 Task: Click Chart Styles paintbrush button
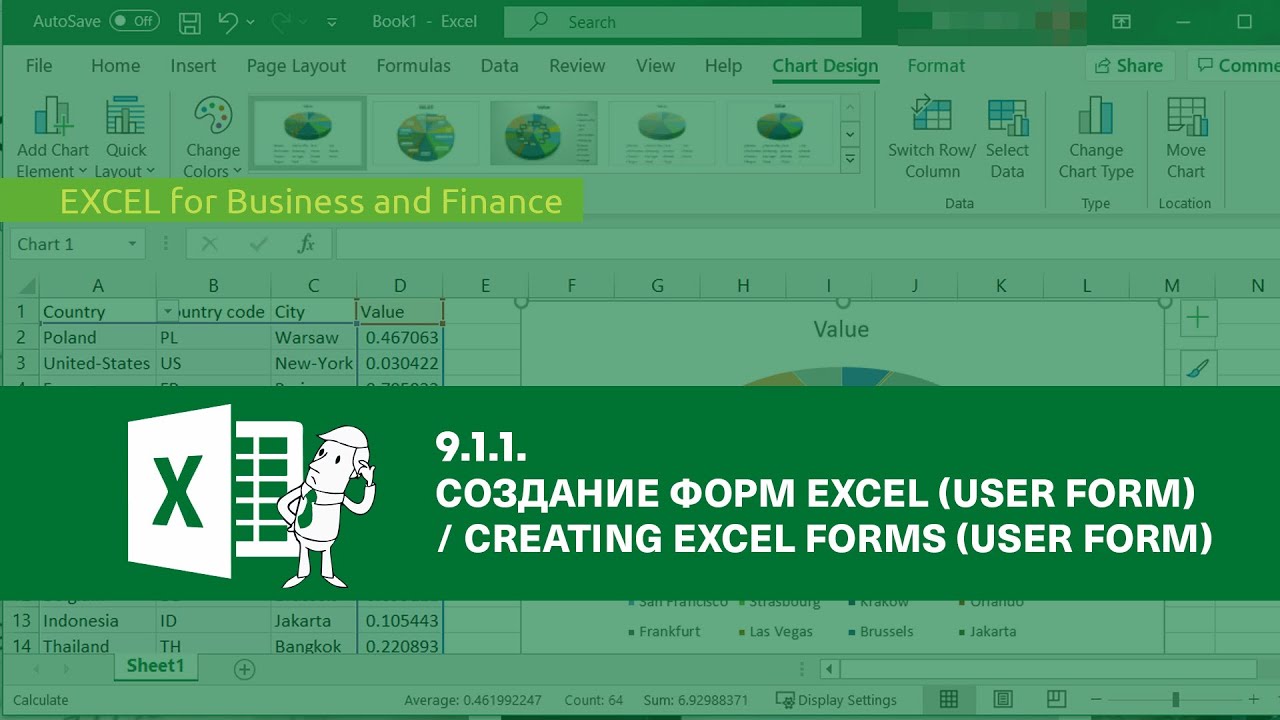tap(1198, 368)
